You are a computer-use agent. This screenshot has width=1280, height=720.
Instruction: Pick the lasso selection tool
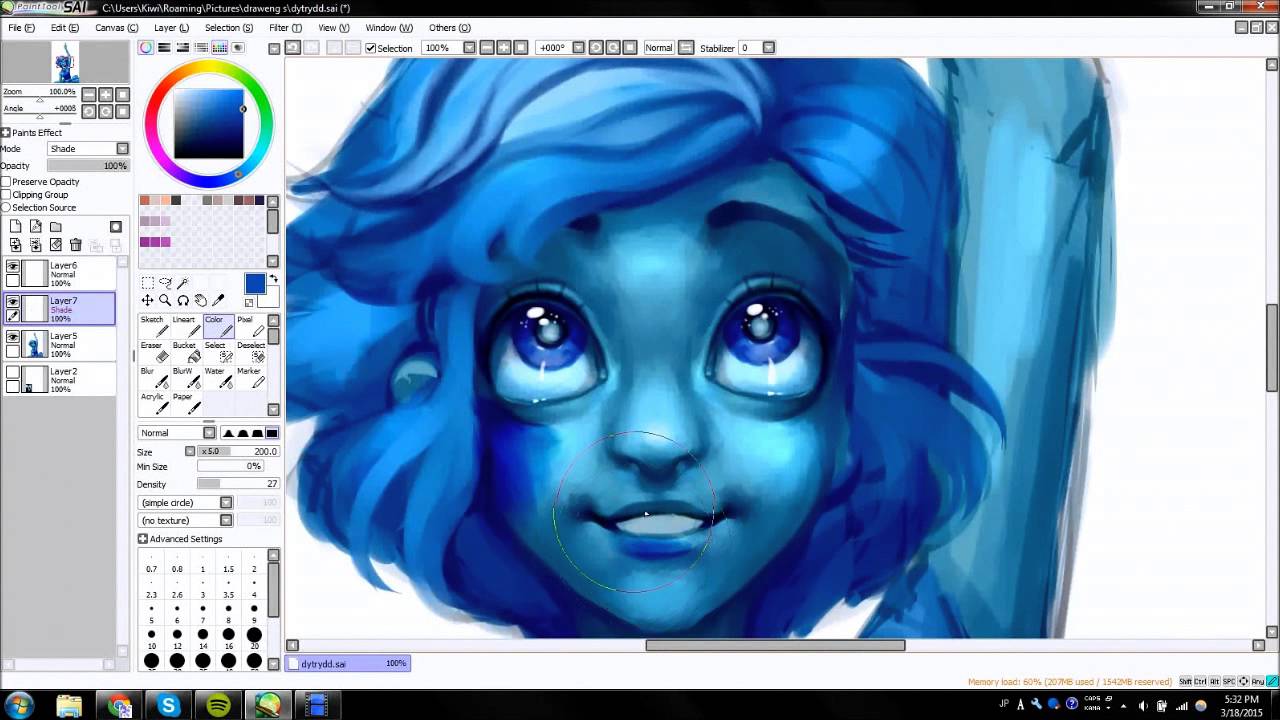tap(165, 283)
